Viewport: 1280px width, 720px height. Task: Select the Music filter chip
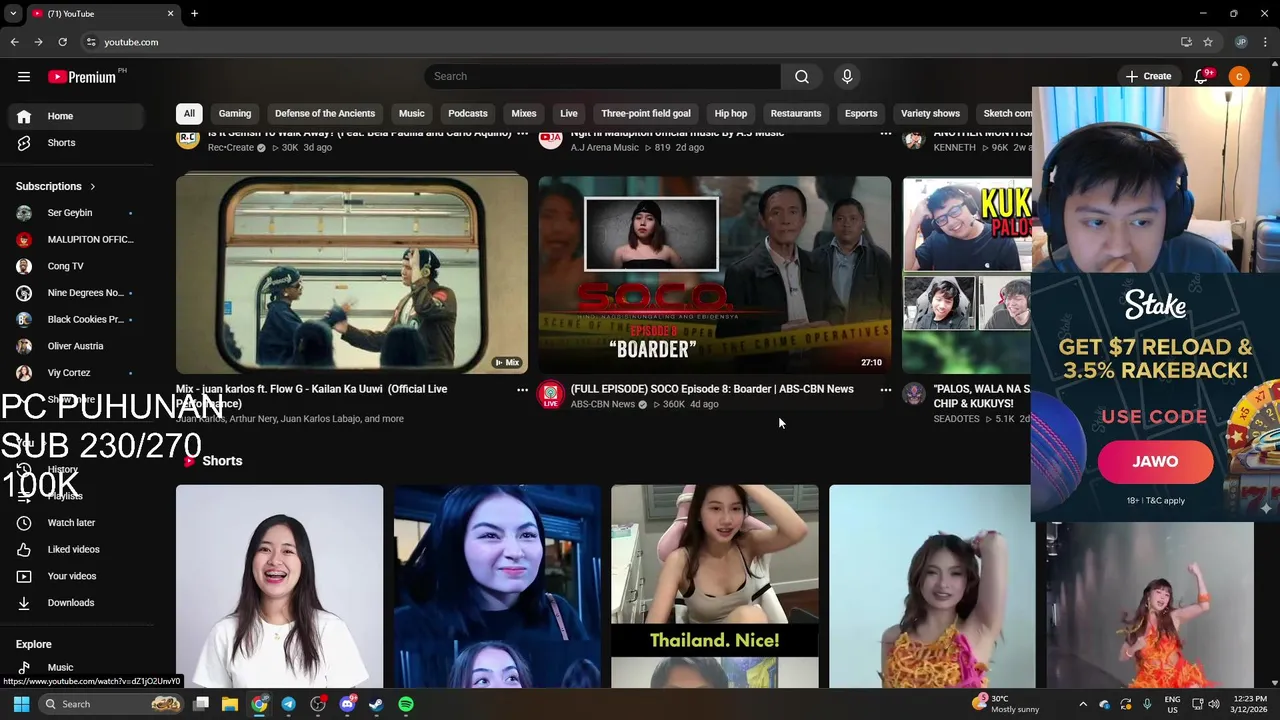coord(412,113)
